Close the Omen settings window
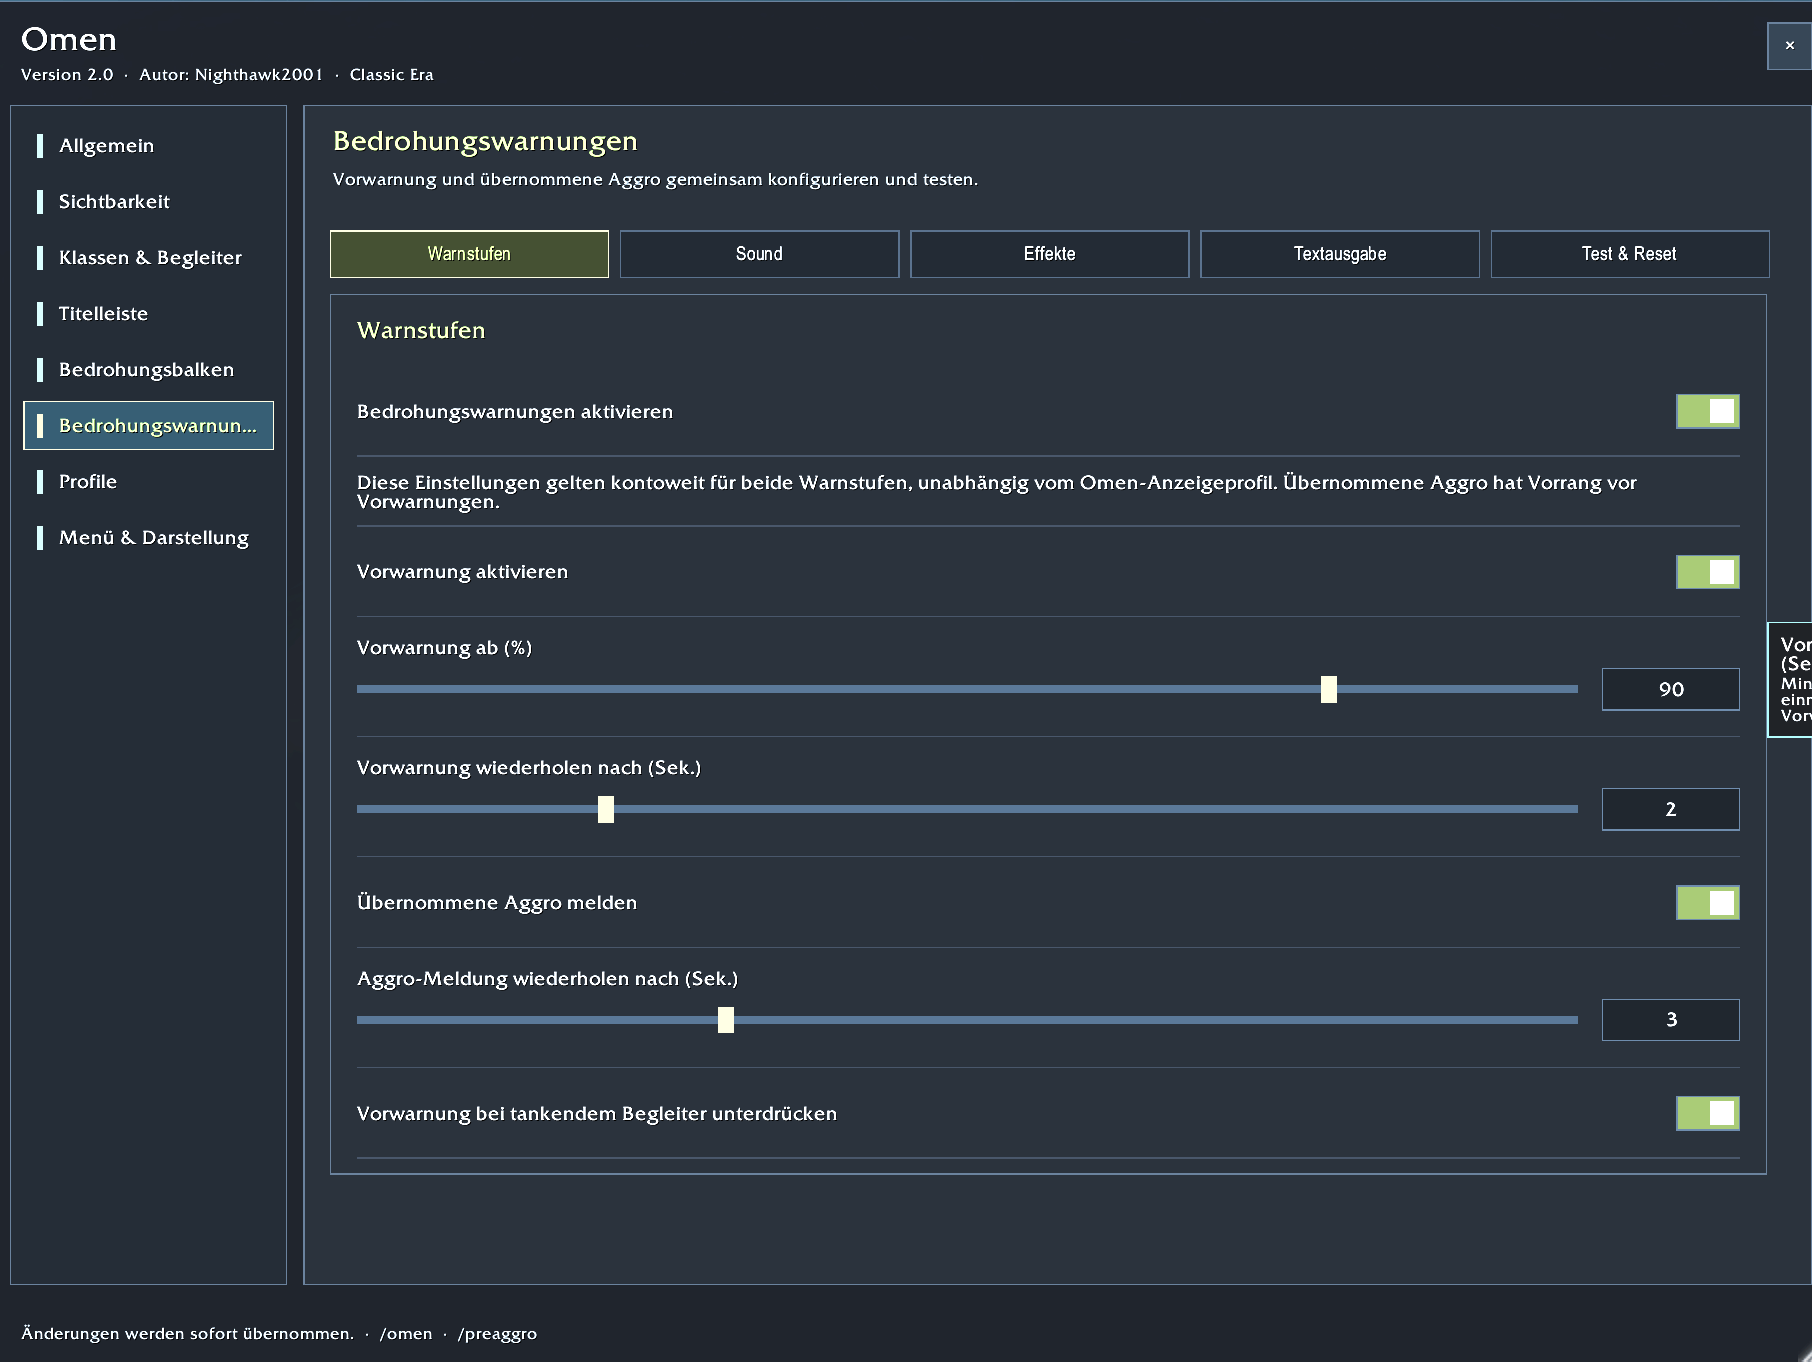Image resolution: width=1812 pixels, height=1362 pixels. (x=1789, y=46)
